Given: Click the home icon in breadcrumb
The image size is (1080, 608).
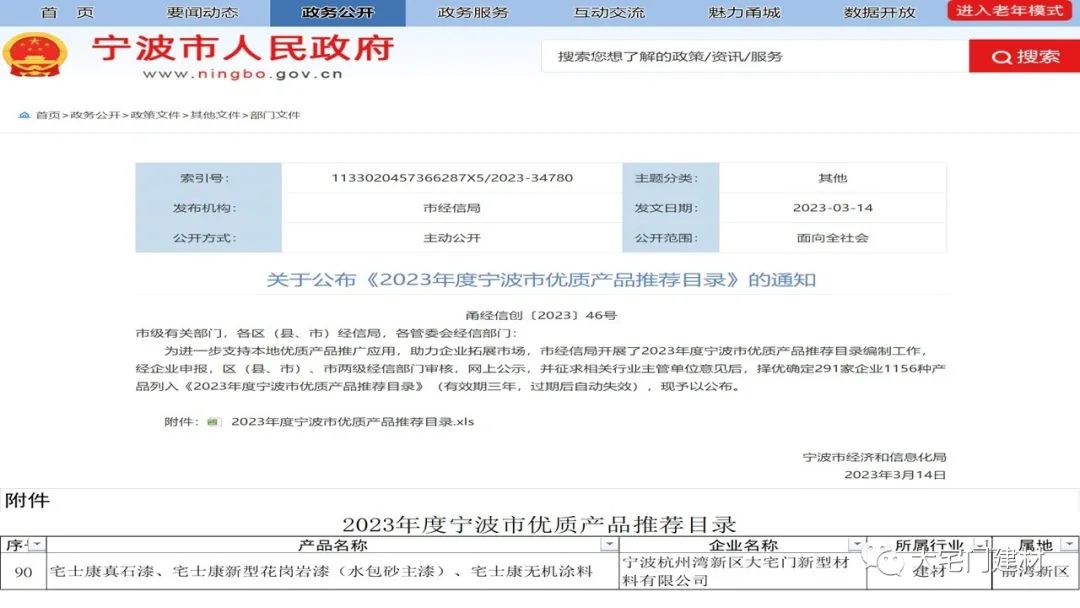Looking at the screenshot, I should pyautogui.click(x=24, y=115).
